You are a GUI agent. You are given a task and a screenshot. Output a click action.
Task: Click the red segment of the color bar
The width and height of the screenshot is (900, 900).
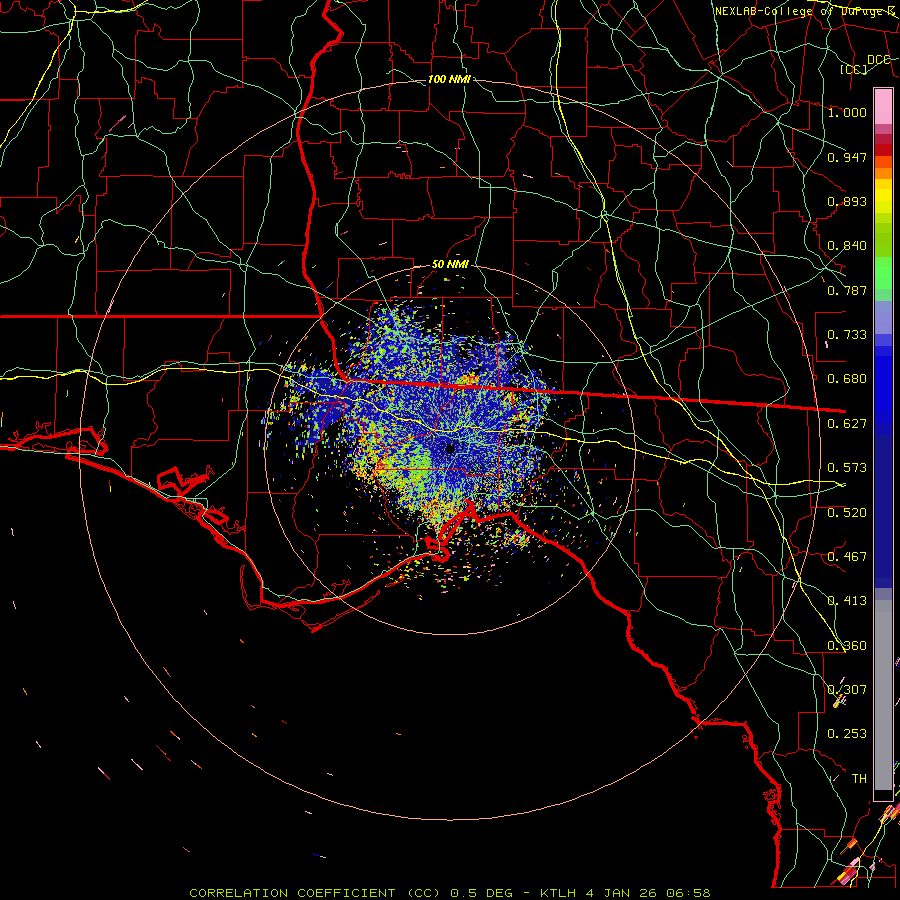click(883, 150)
